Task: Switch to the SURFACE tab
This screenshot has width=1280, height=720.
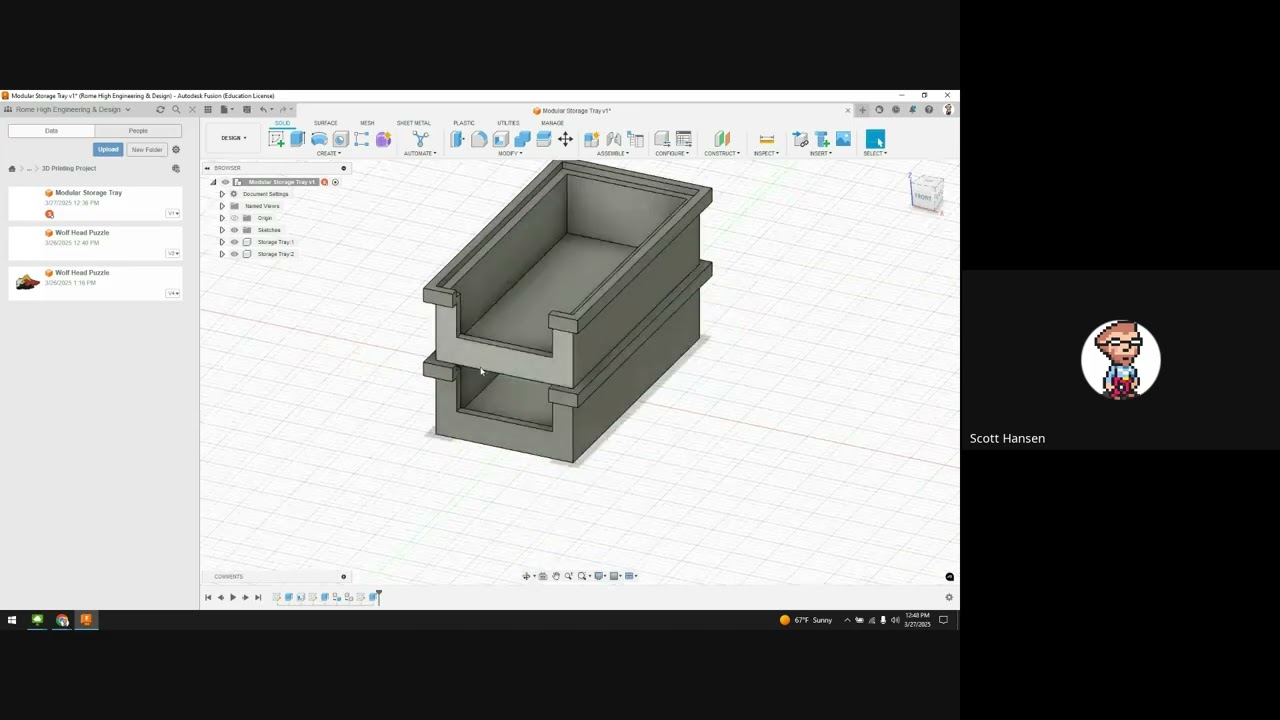Action: (x=325, y=123)
